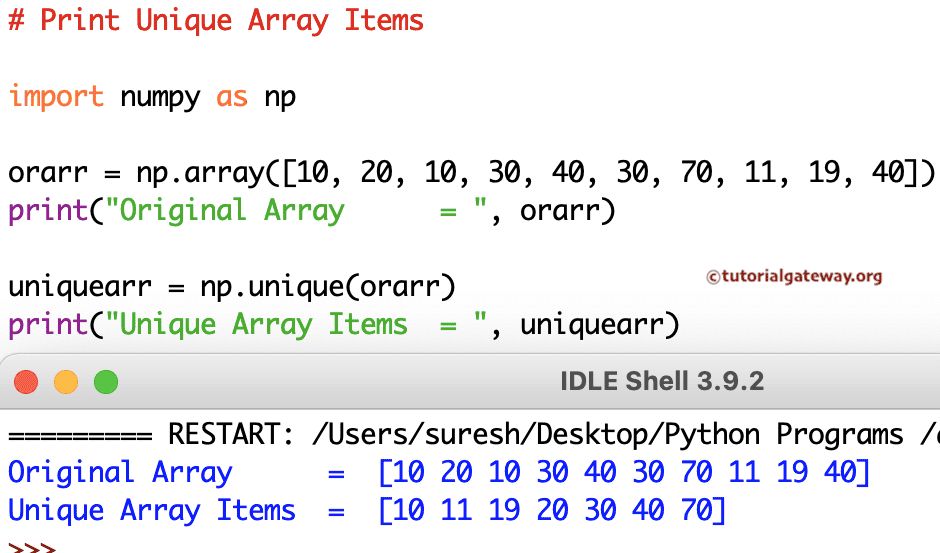Click 'numpy' in the import line
This screenshot has width=940, height=553.
(x=160, y=98)
